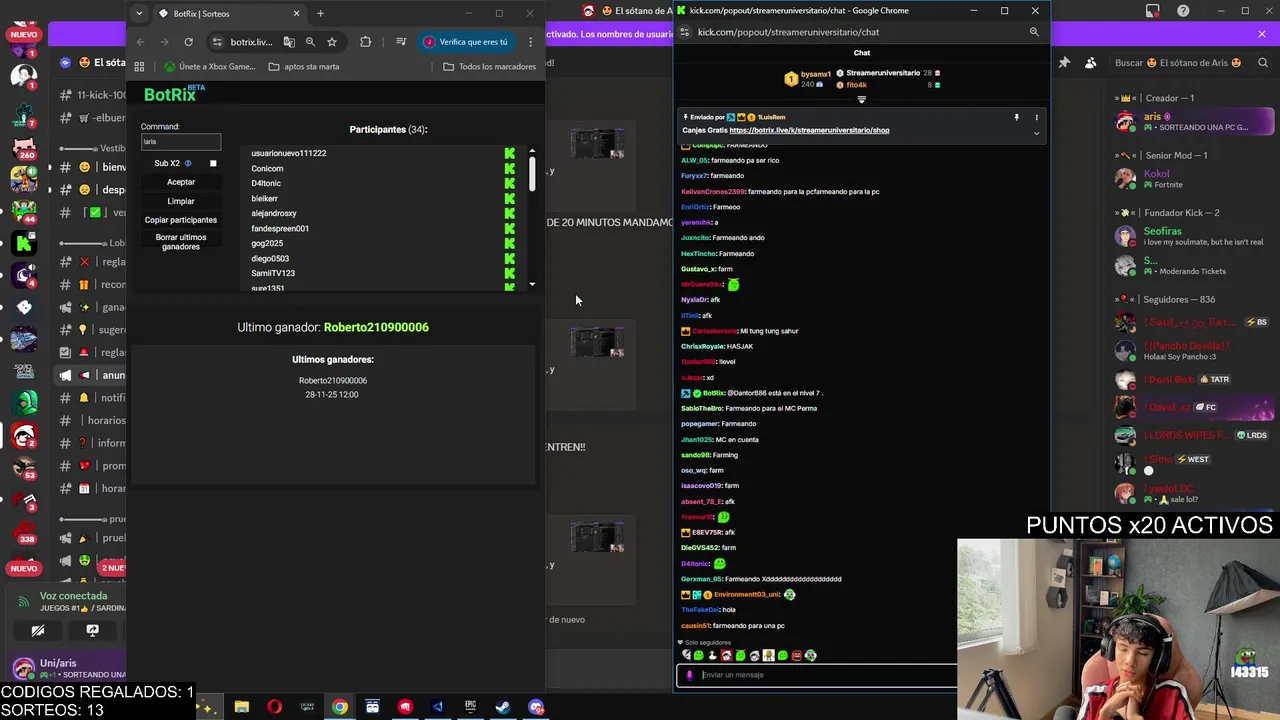This screenshot has width=1280, height=720.
Task: Click the pin icon on pinned chat message
Action: 1016,118
